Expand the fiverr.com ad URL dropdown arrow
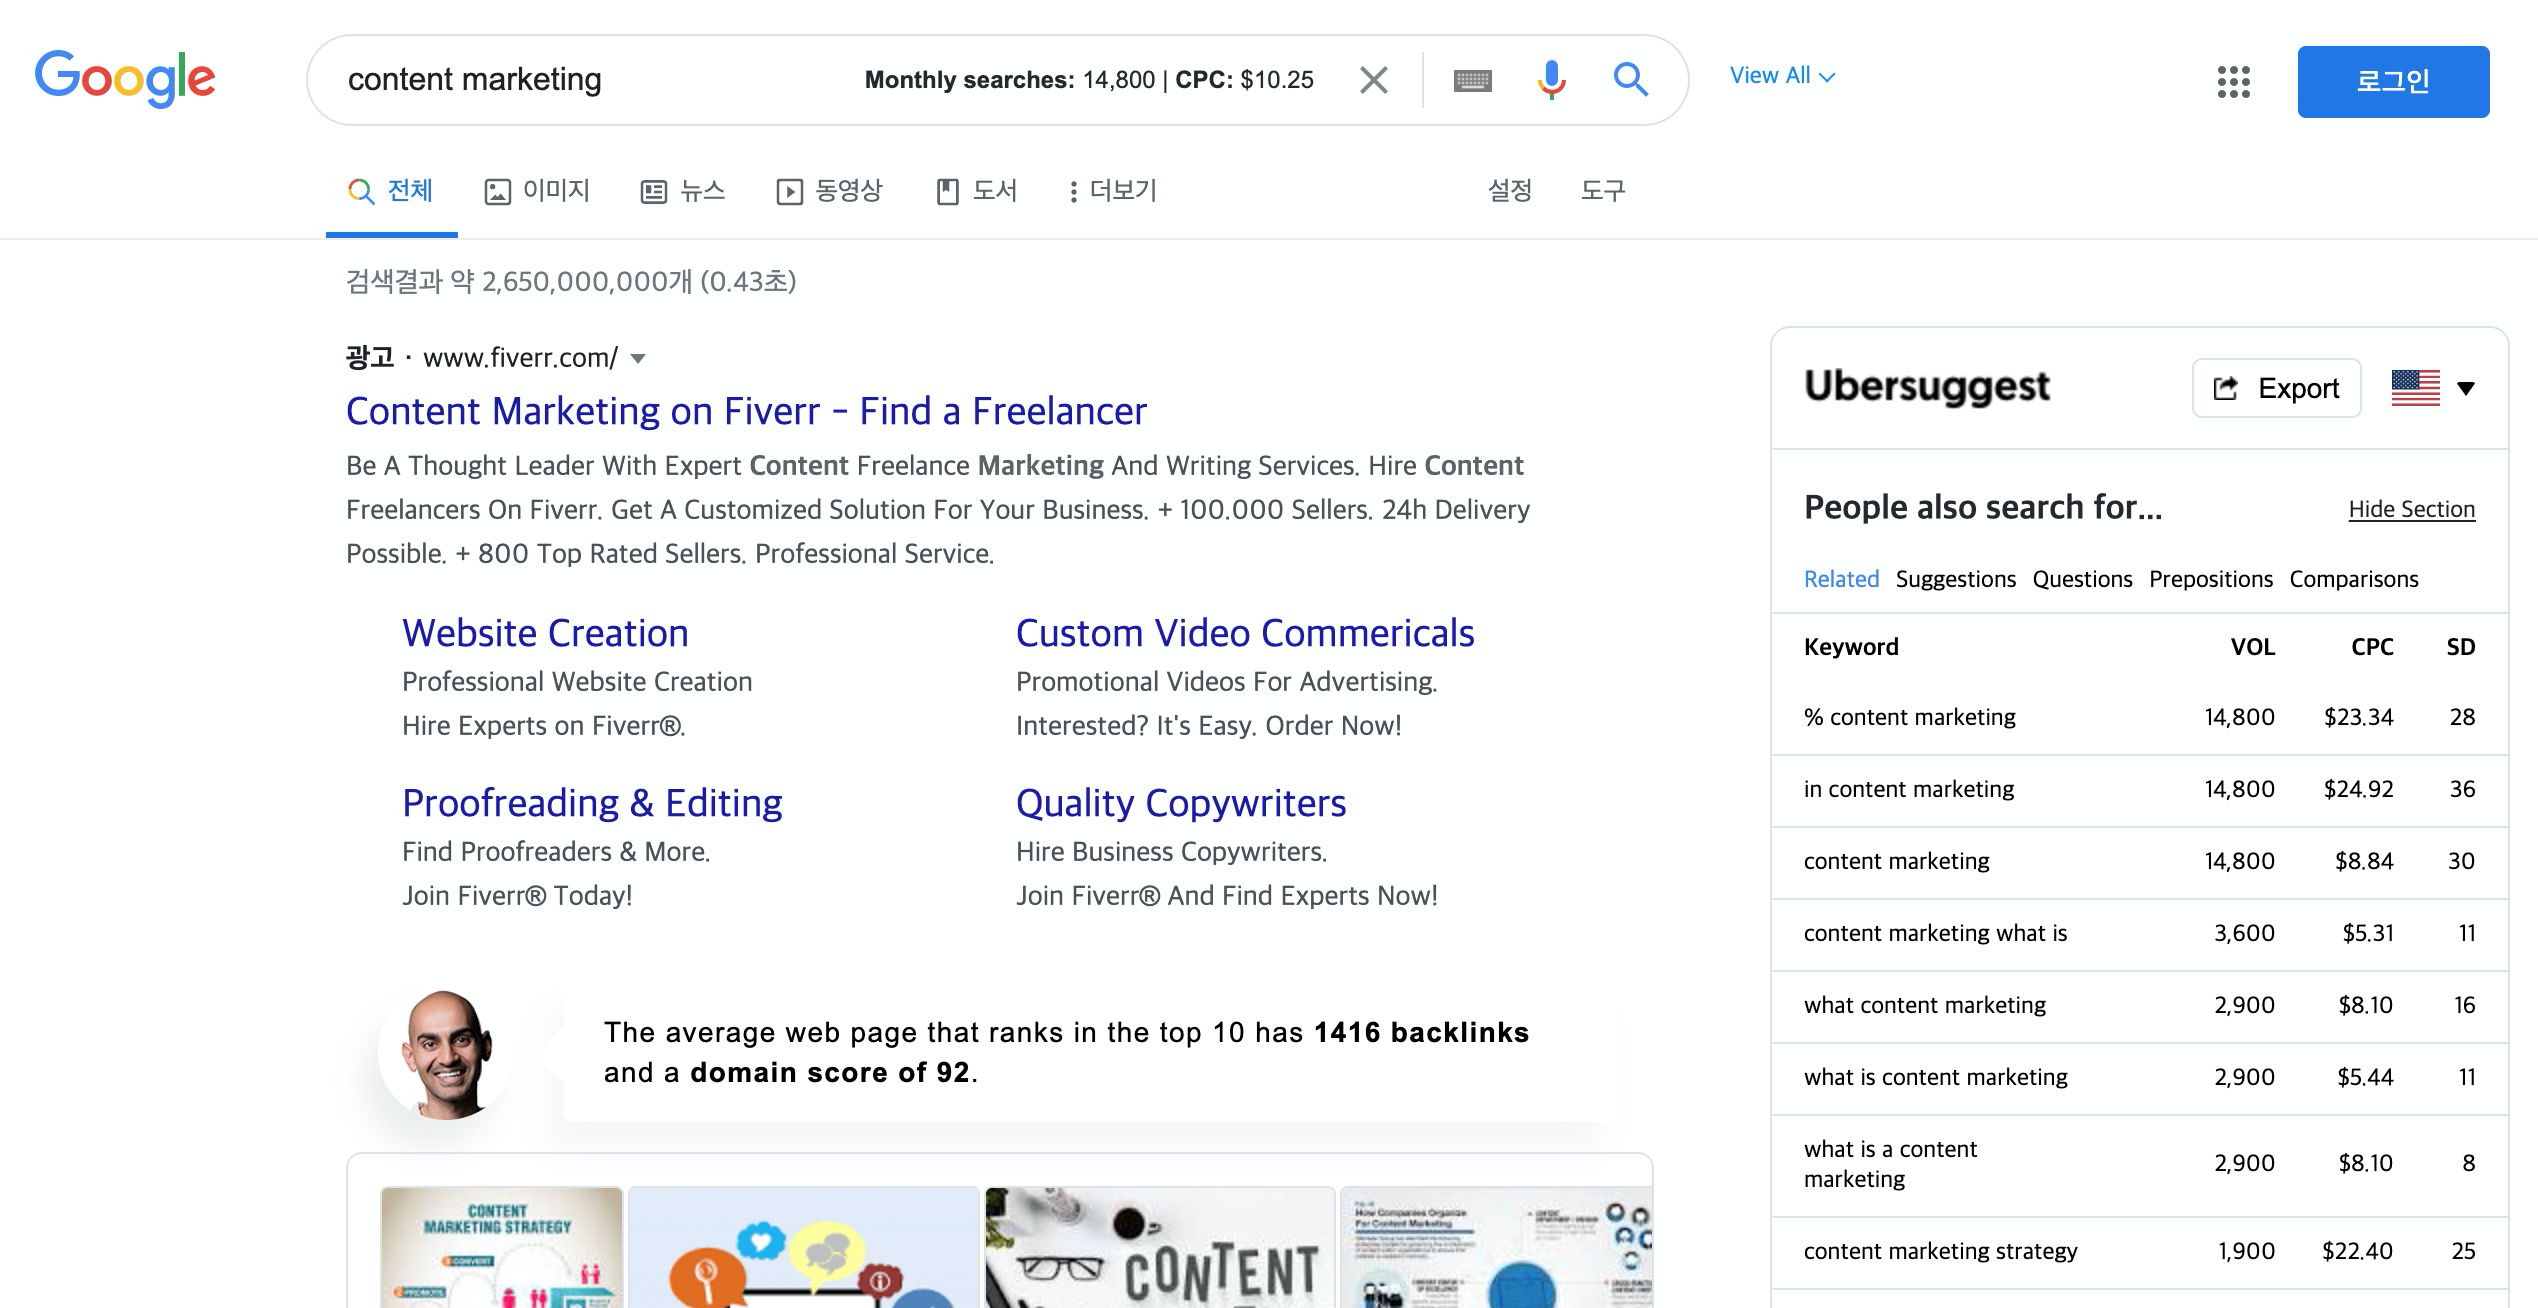The height and width of the screenshot is (1308, 2538). 639,358
